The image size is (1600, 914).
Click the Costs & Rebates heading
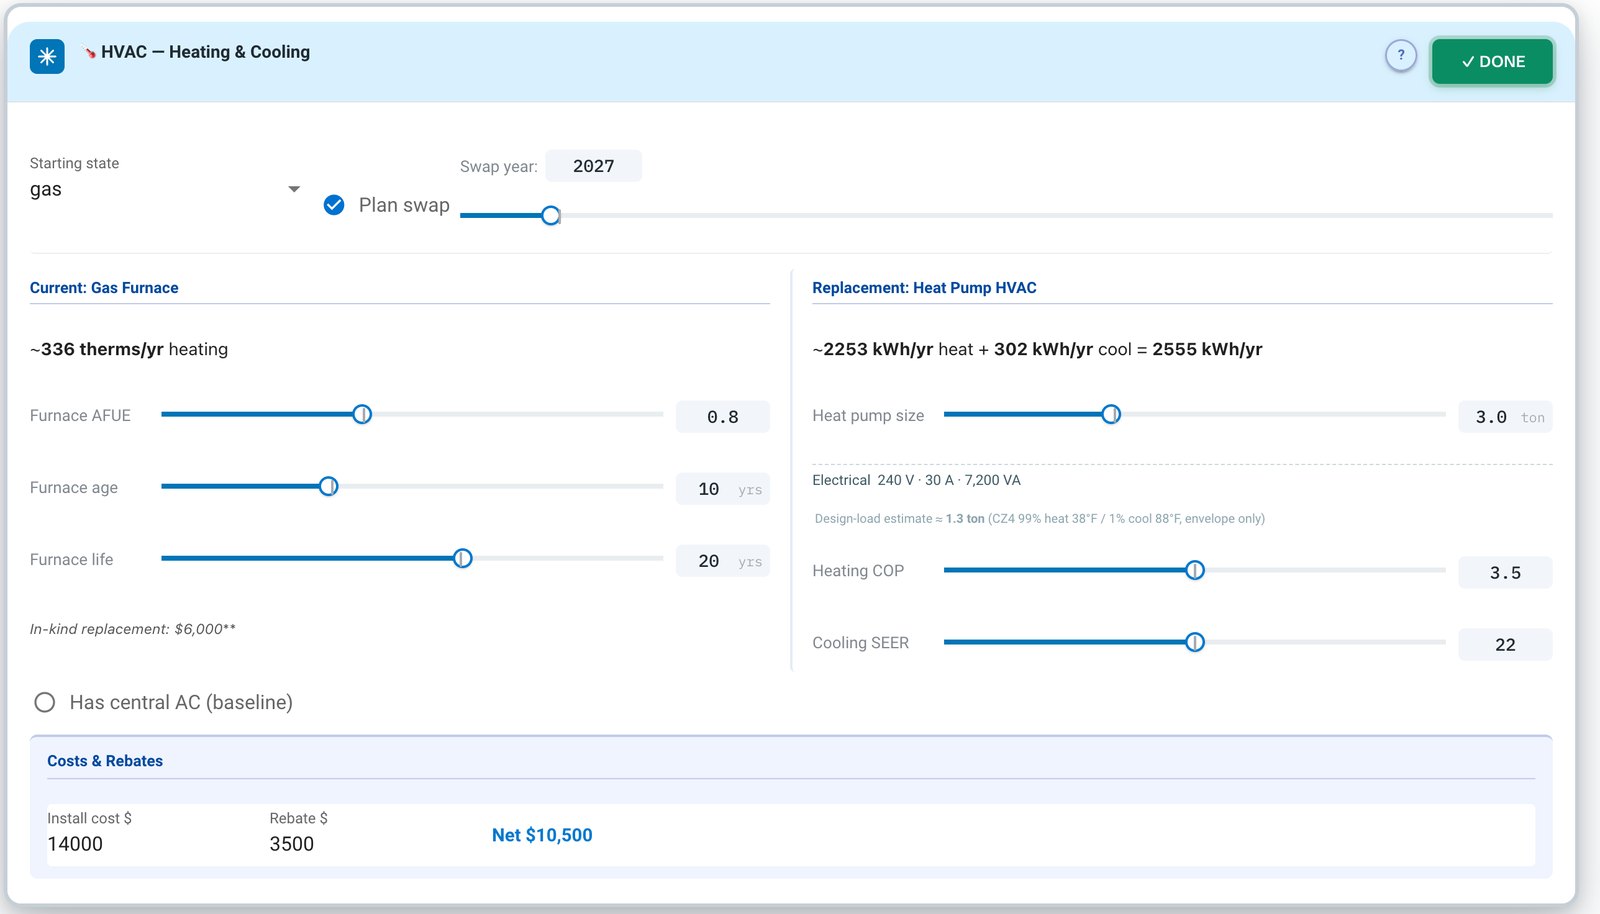[105, 761]
